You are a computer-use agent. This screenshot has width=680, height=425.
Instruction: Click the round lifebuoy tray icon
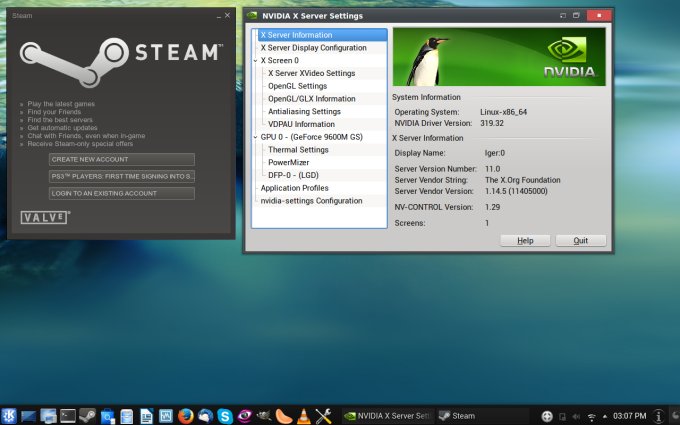pyautogui.click(x=547, y=416)
